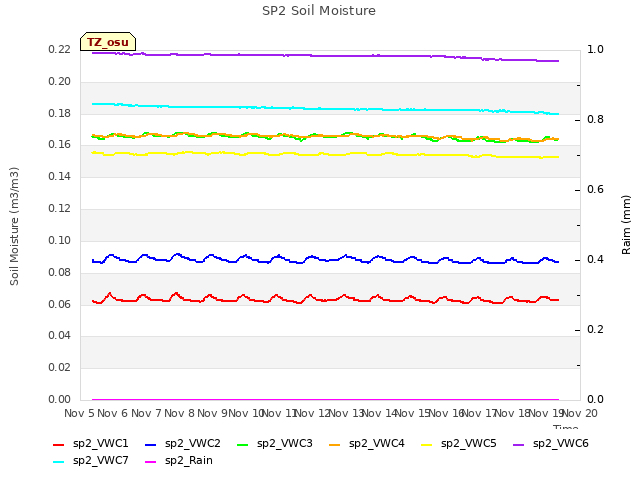Screen dimensions: 640x480
Task: Click the purple sp2_VWC6 legend swatch
Action: coord(518,445)
